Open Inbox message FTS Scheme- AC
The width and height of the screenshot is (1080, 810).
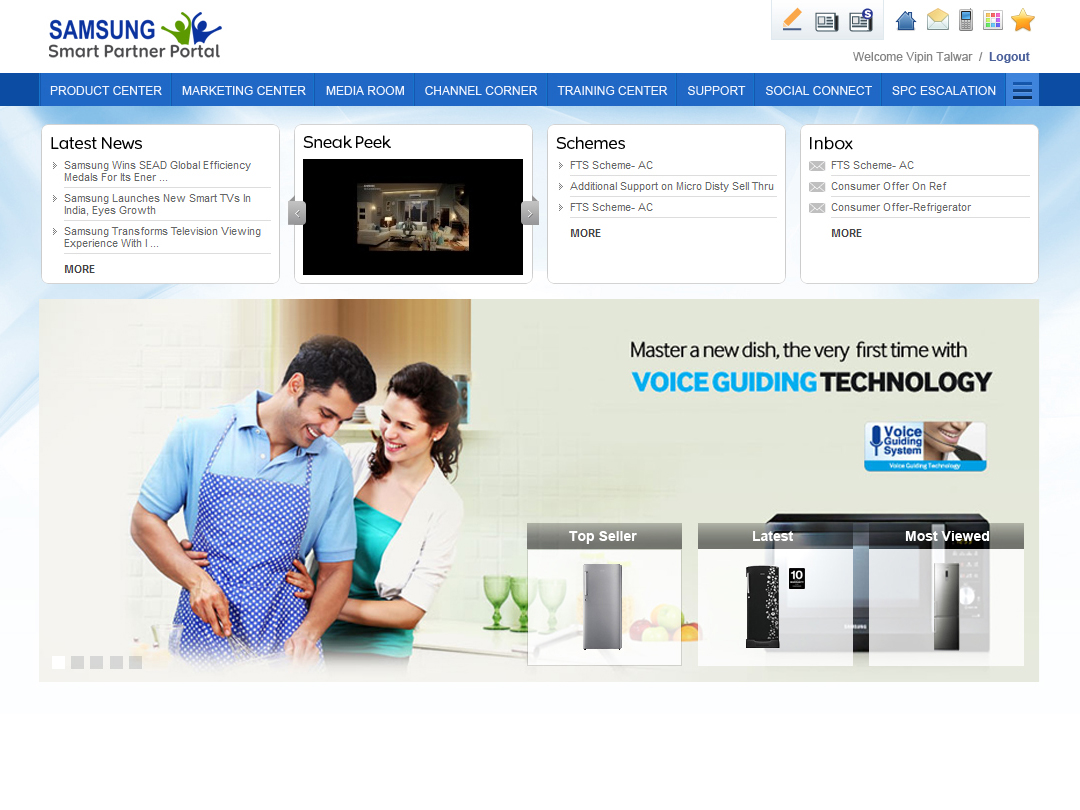(872, 165)
